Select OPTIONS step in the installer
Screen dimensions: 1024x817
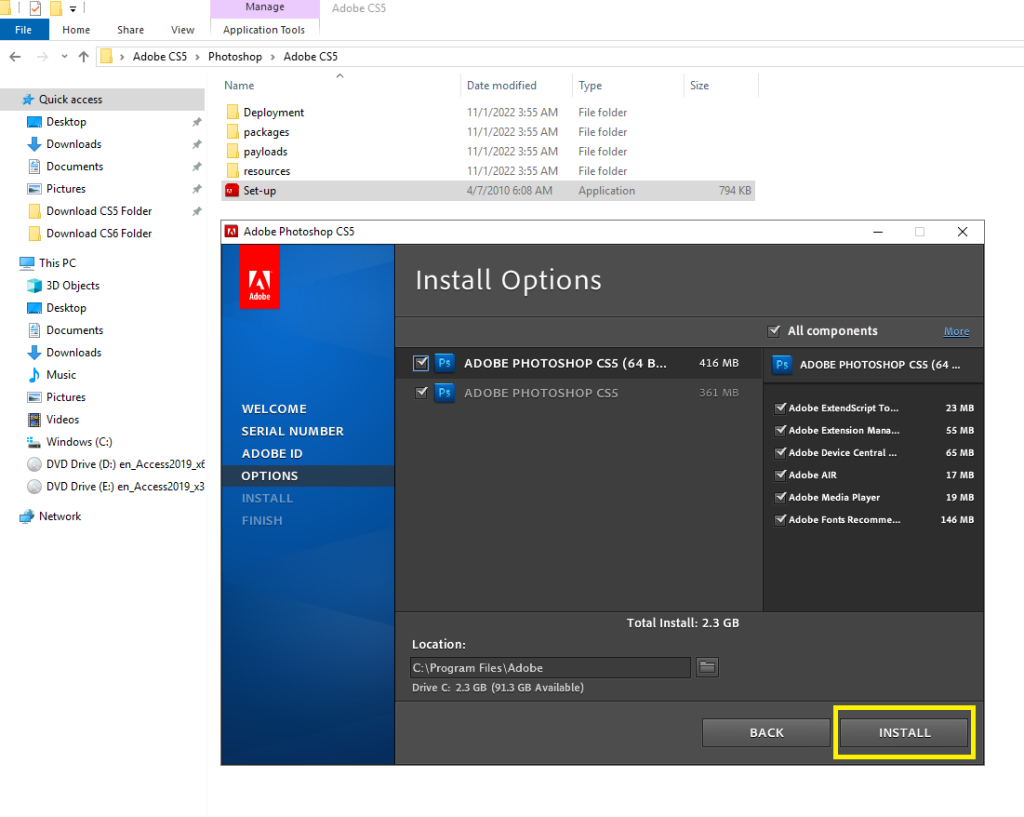point(269,476)
